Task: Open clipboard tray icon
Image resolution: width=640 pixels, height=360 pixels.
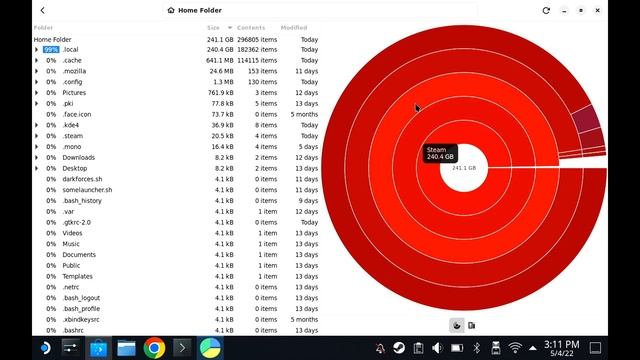Action: point(418,348)
